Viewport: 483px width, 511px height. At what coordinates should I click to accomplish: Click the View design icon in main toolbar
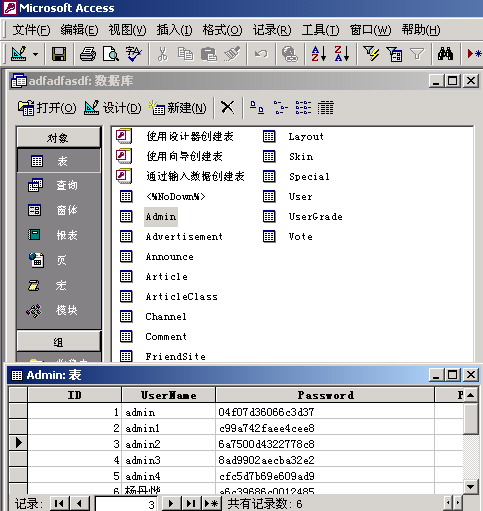pyautogui.click(x=19, y=54)
